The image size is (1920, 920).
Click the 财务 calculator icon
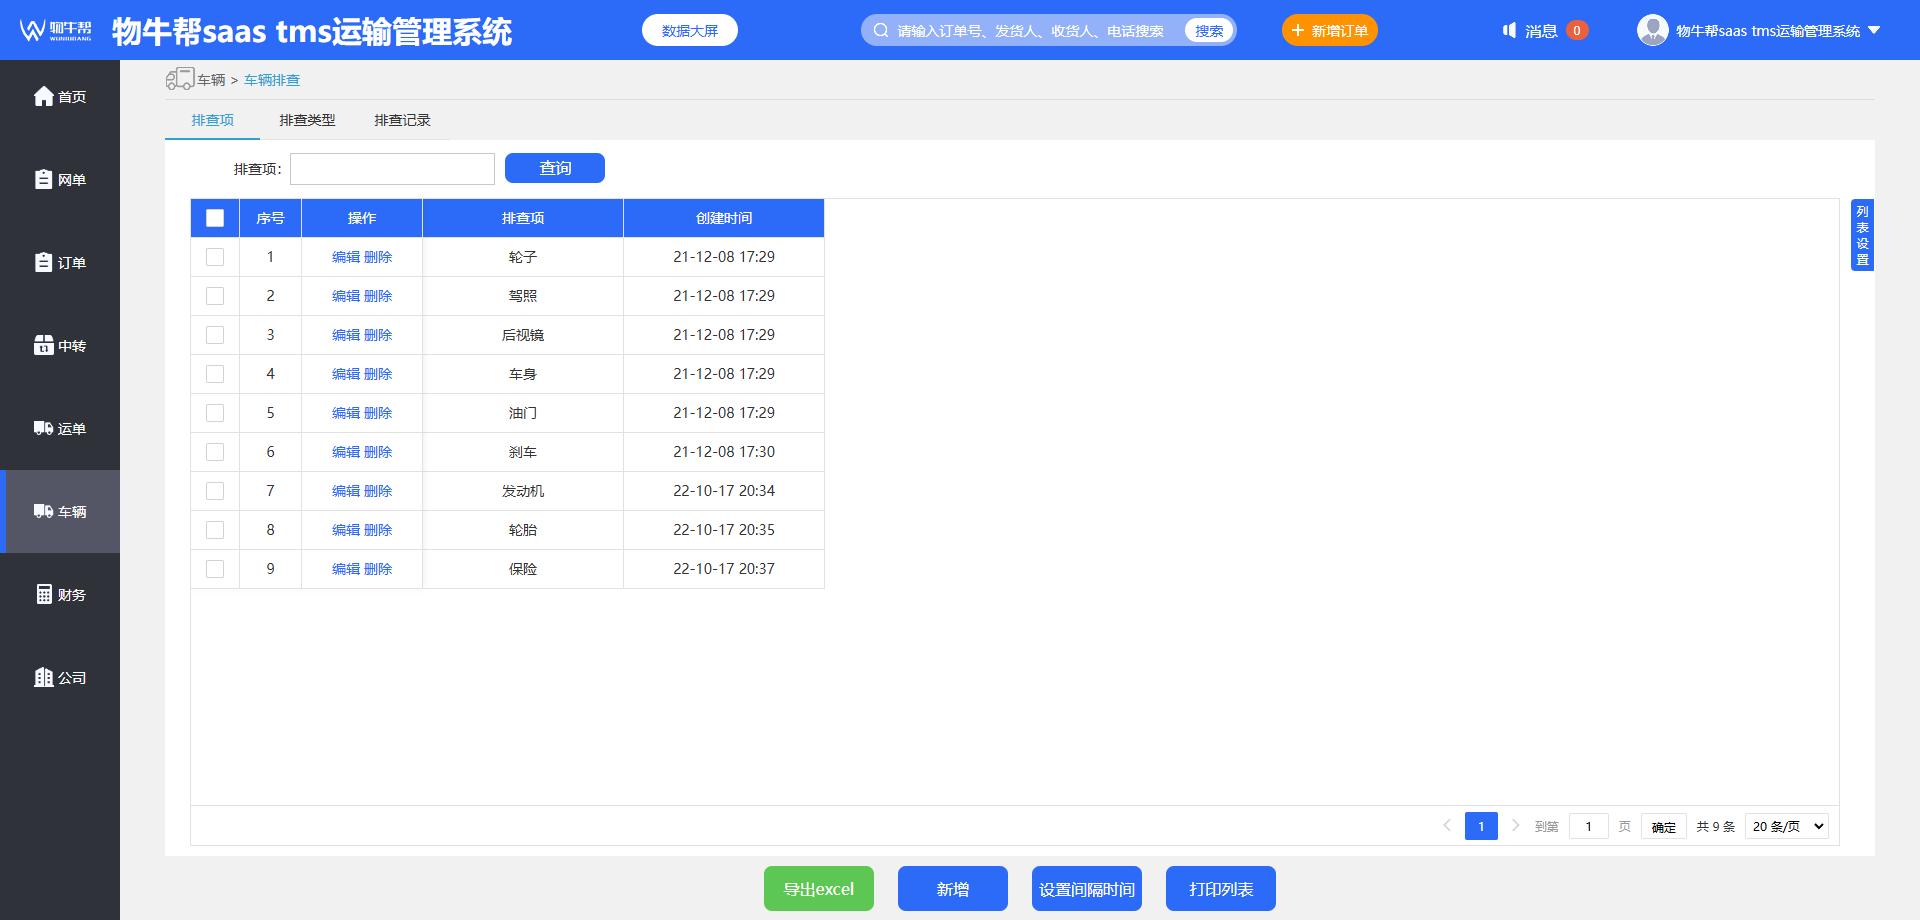44,594
